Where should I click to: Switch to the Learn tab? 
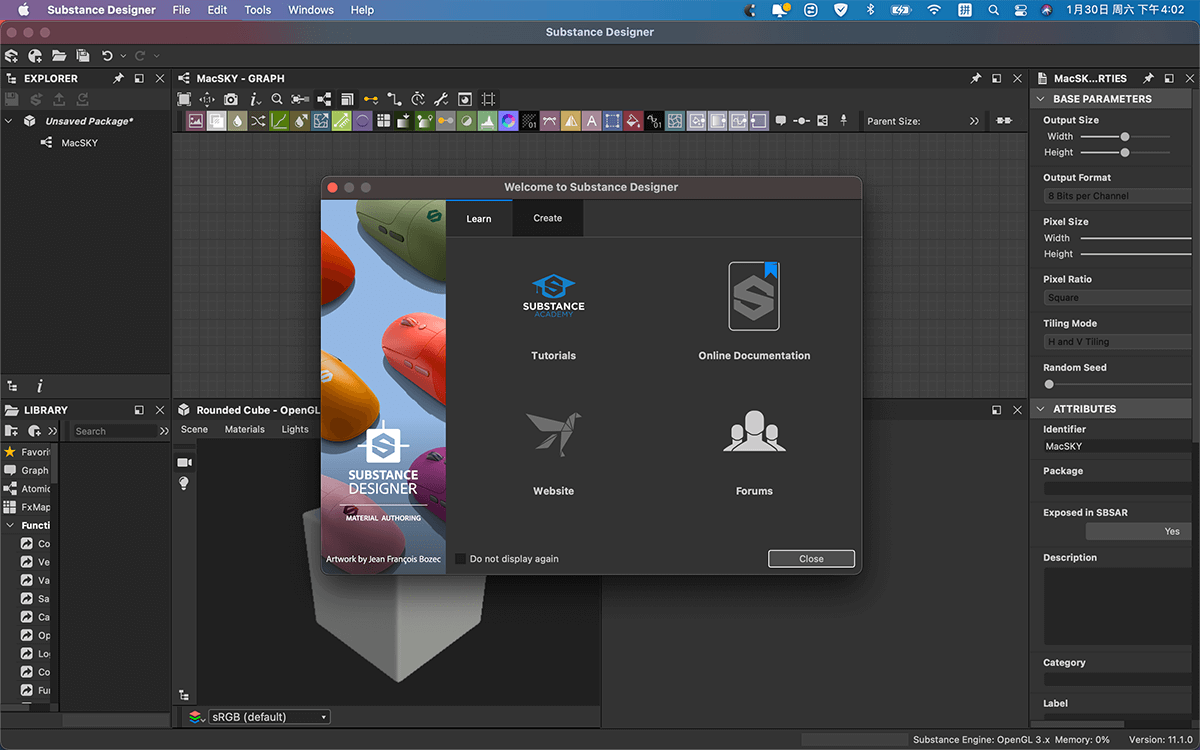point(479,218)
